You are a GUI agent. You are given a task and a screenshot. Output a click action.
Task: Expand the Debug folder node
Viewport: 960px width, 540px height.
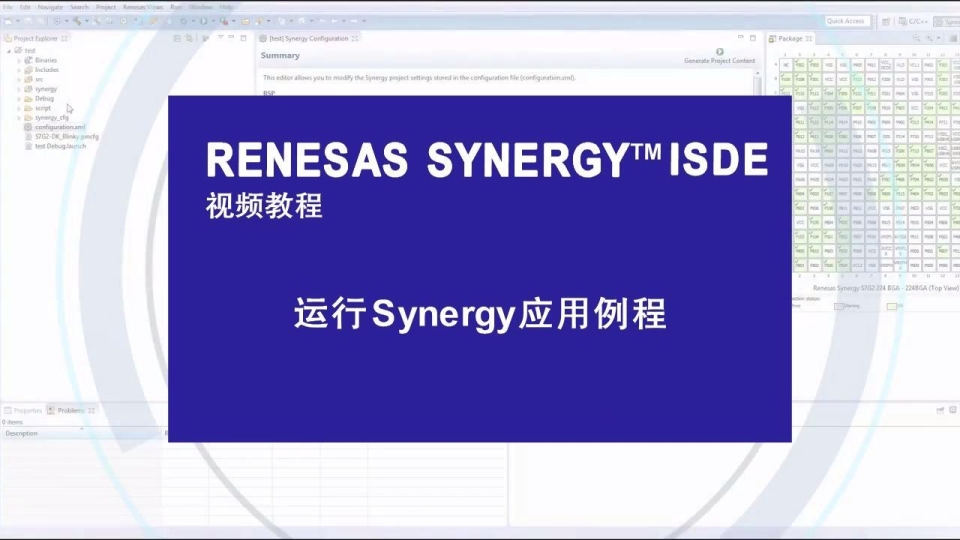19,99
